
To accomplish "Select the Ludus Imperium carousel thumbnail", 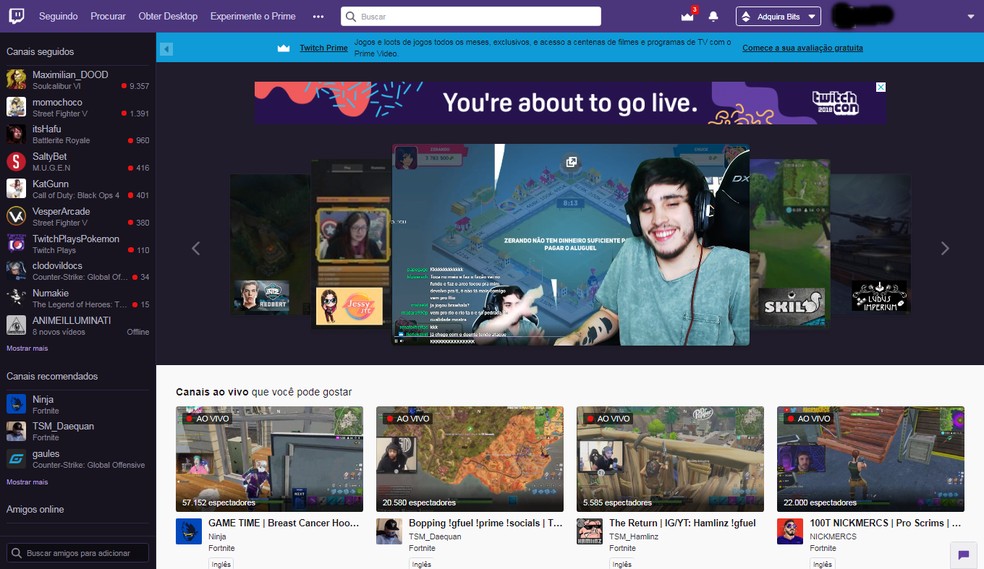I will click(x=870, y=243).
